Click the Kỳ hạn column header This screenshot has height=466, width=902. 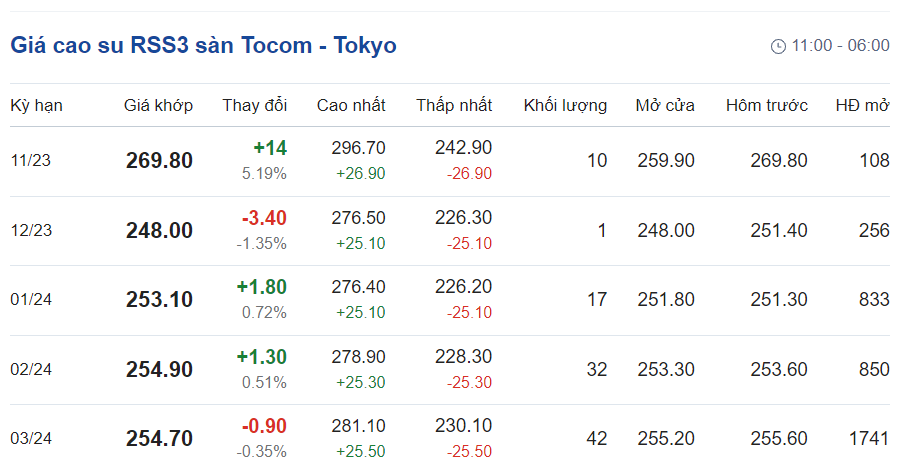36,105
